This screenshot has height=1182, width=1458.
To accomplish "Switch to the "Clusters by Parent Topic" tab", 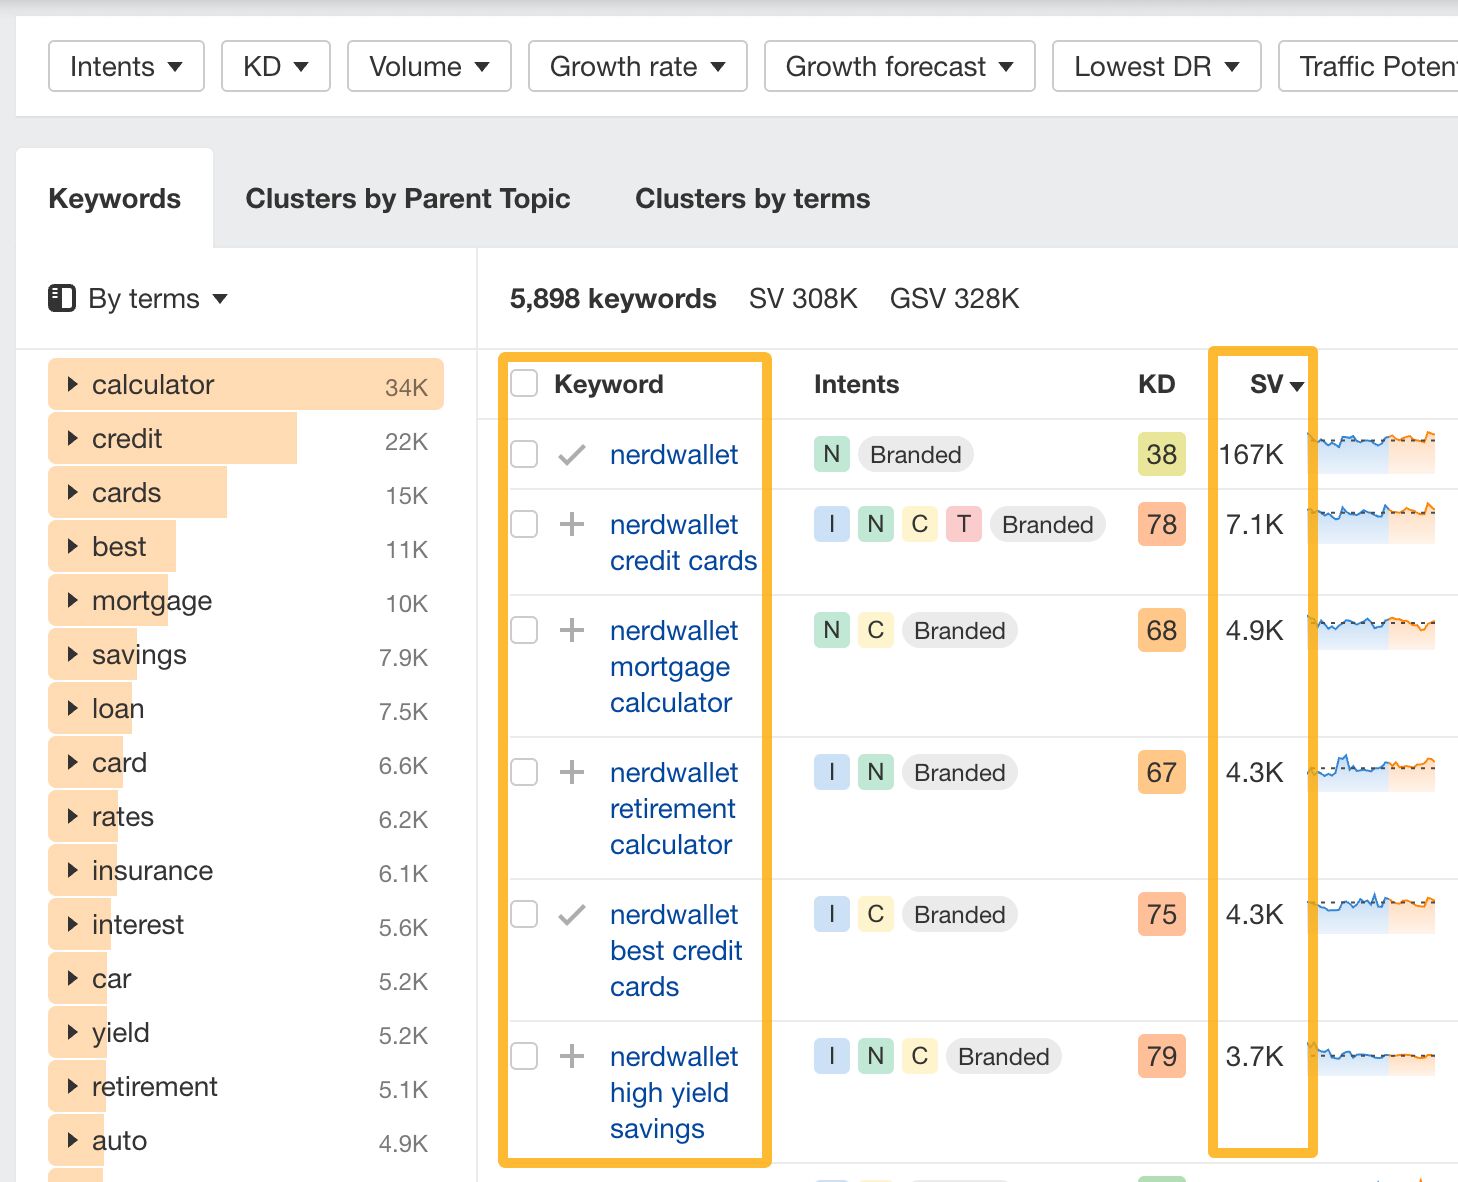I will [408, 198].
